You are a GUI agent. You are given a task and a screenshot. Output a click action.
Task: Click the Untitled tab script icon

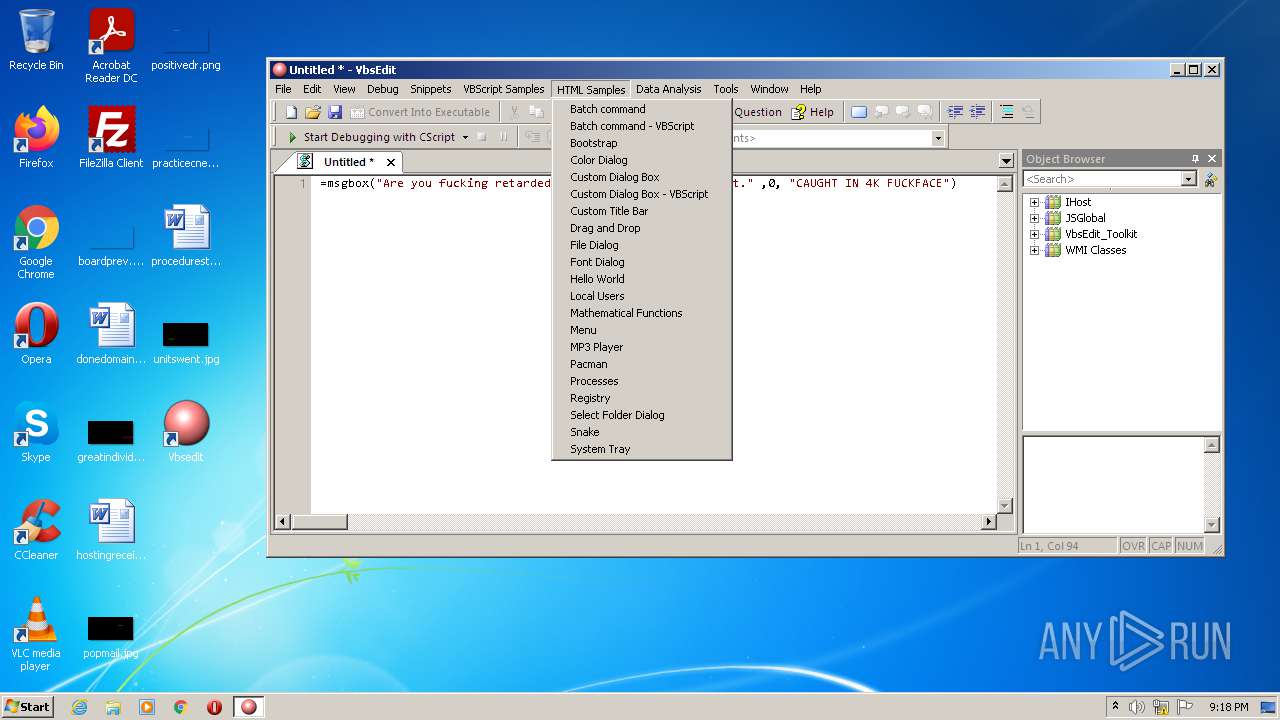tap(305, 161)
